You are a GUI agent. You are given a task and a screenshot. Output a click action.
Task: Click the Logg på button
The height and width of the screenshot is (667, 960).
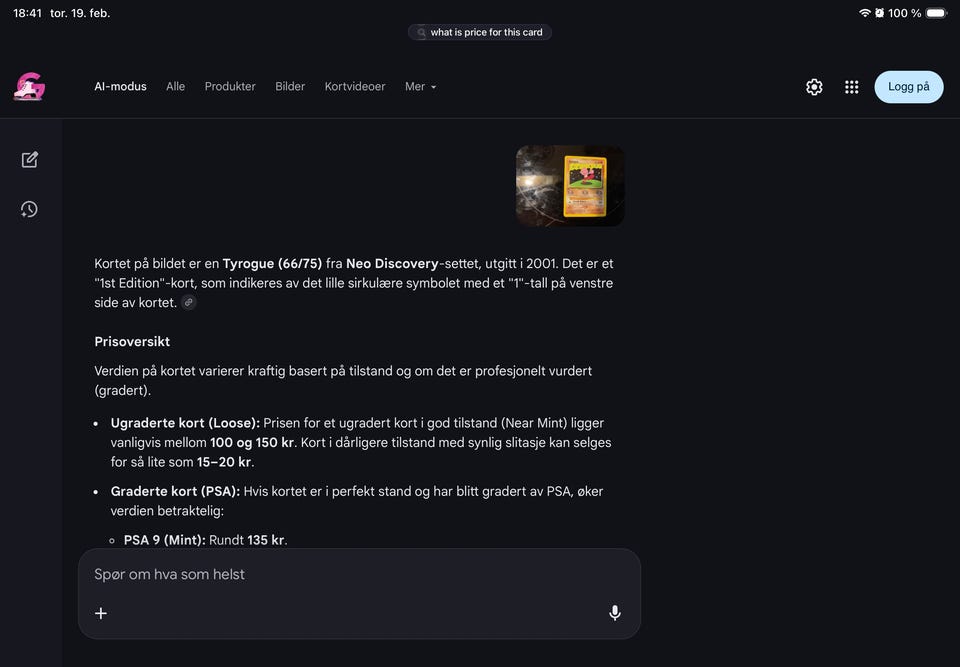[x=909, y=87]
